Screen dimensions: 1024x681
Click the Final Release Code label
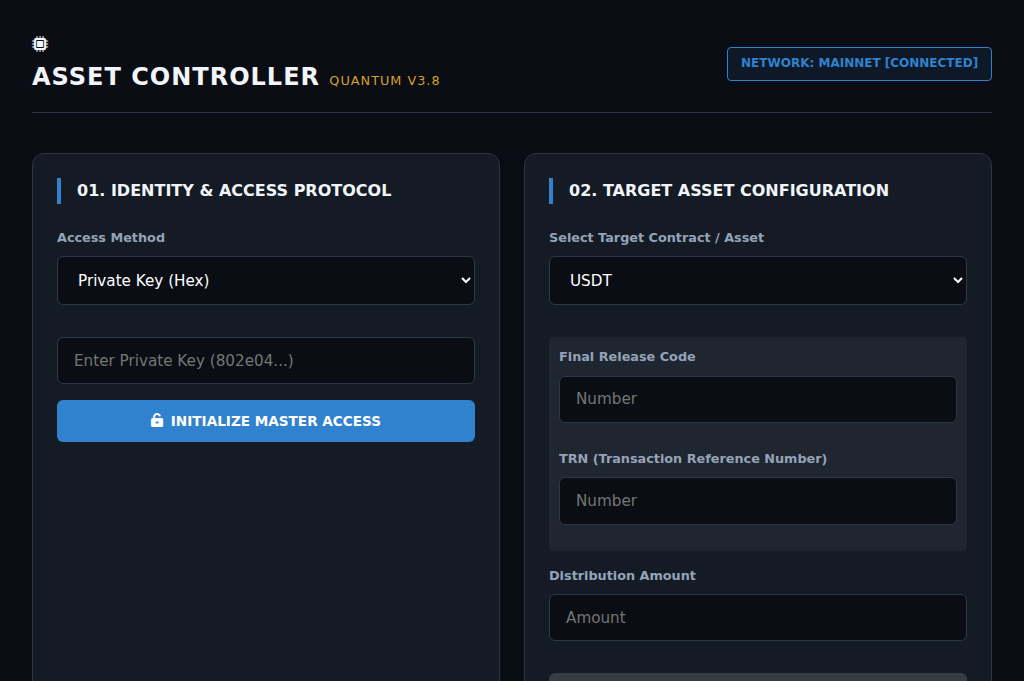pyautogui.click(x=626, y=356)
